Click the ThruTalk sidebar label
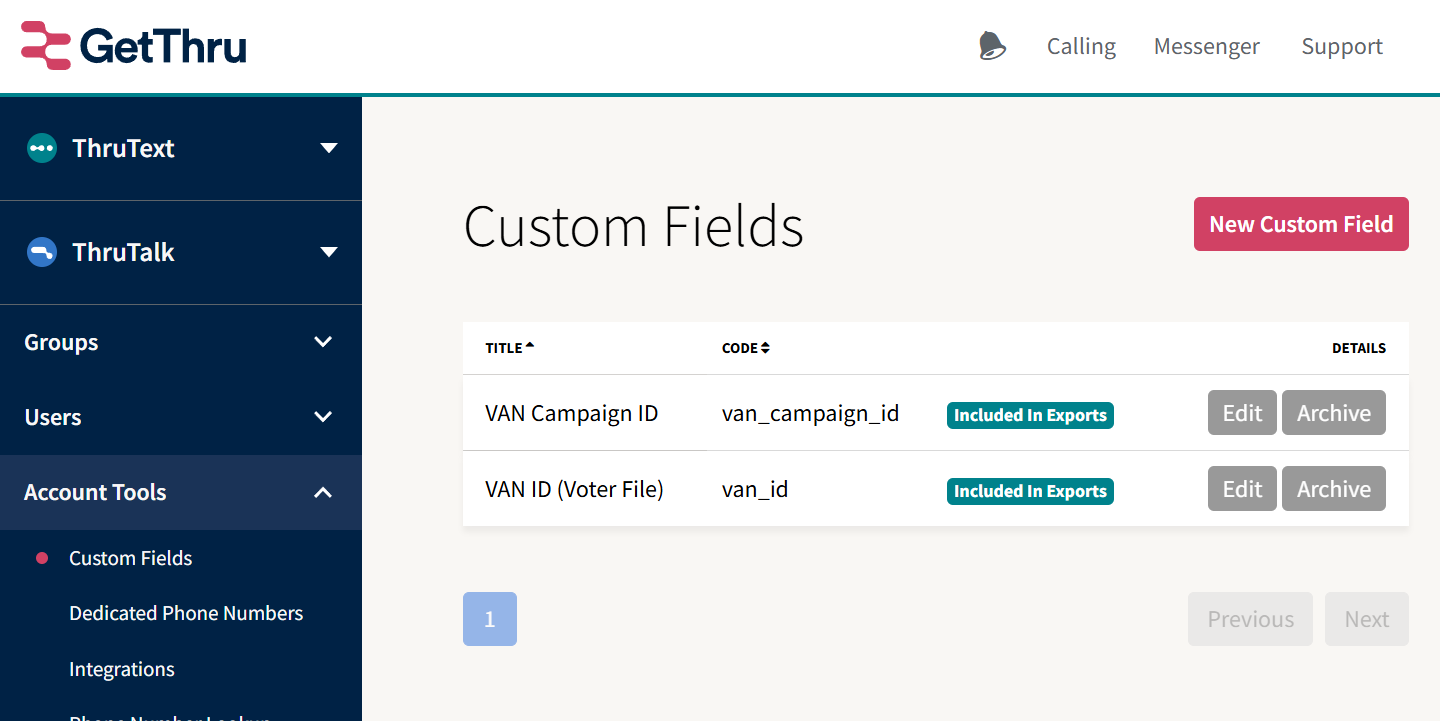The width and height of the screenshot is (1440, 721). pyautogui.click(x=123, y=252)
